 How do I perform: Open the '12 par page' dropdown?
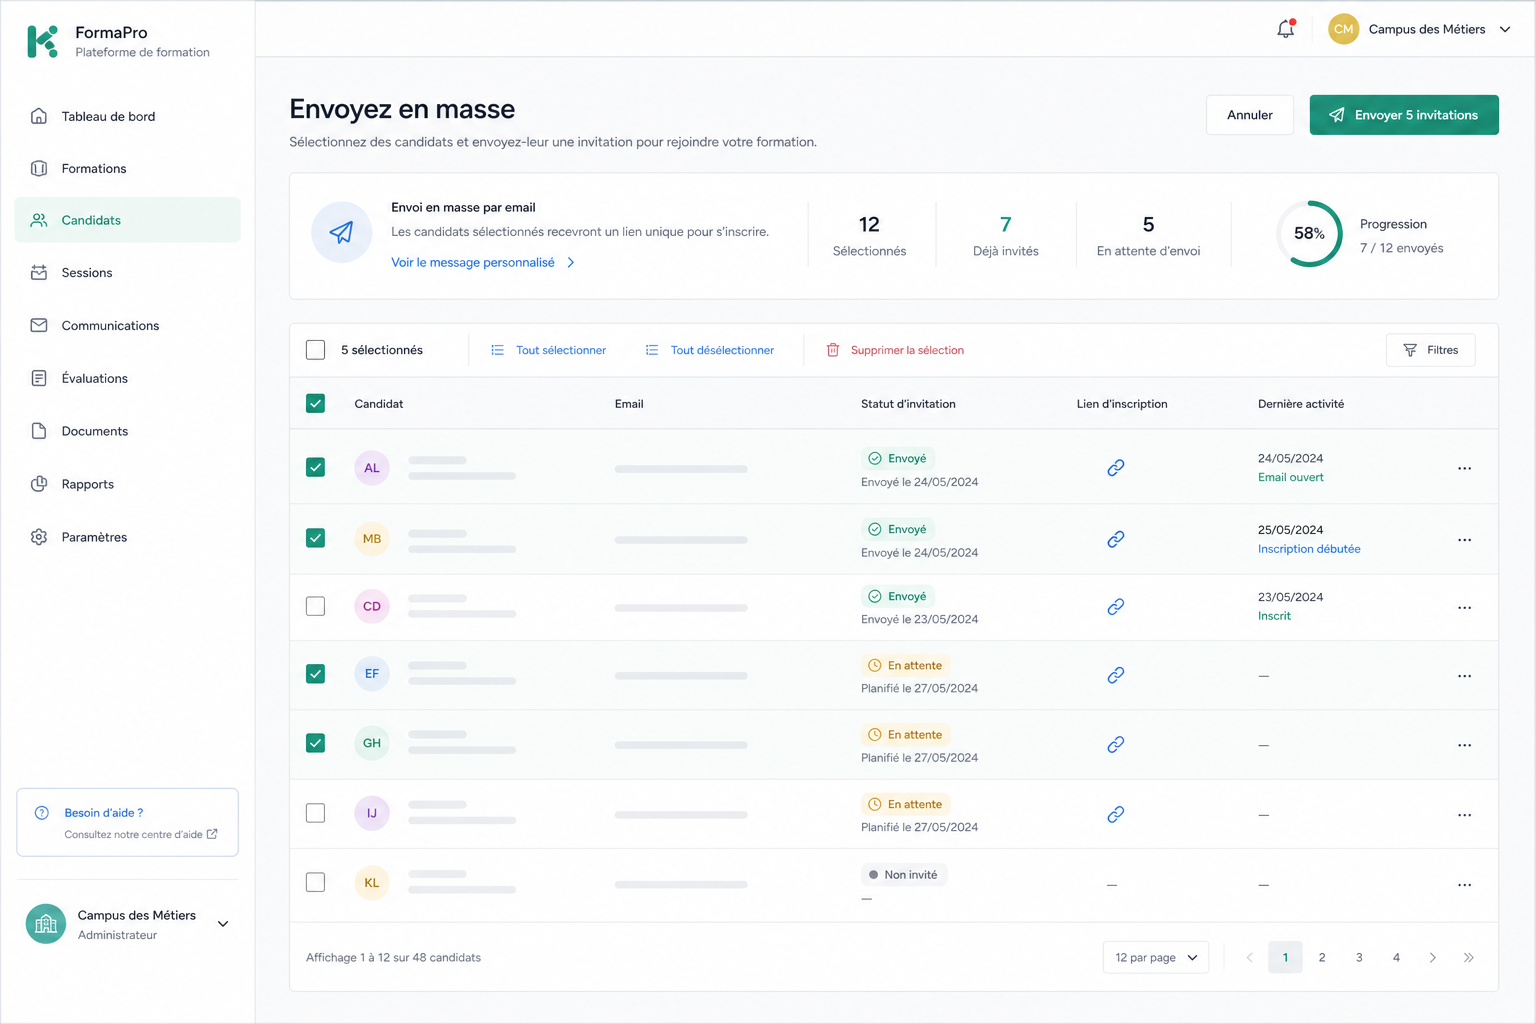(1156, 958)
